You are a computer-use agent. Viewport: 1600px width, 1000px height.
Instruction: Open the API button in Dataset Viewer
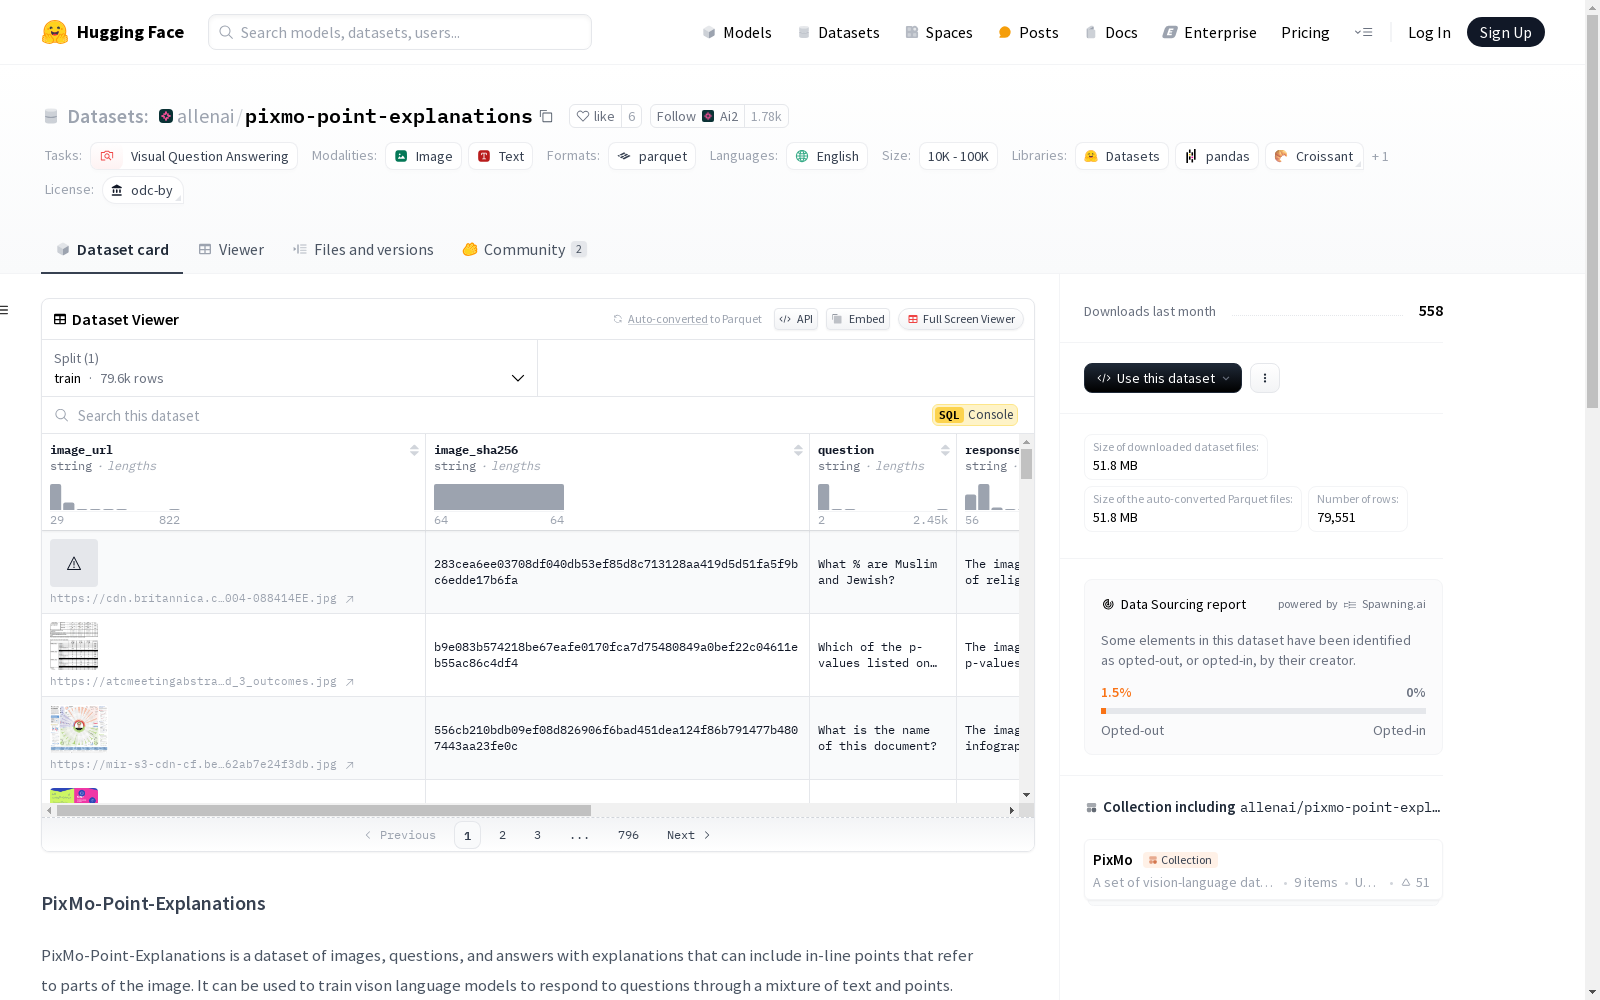[796, 319]
